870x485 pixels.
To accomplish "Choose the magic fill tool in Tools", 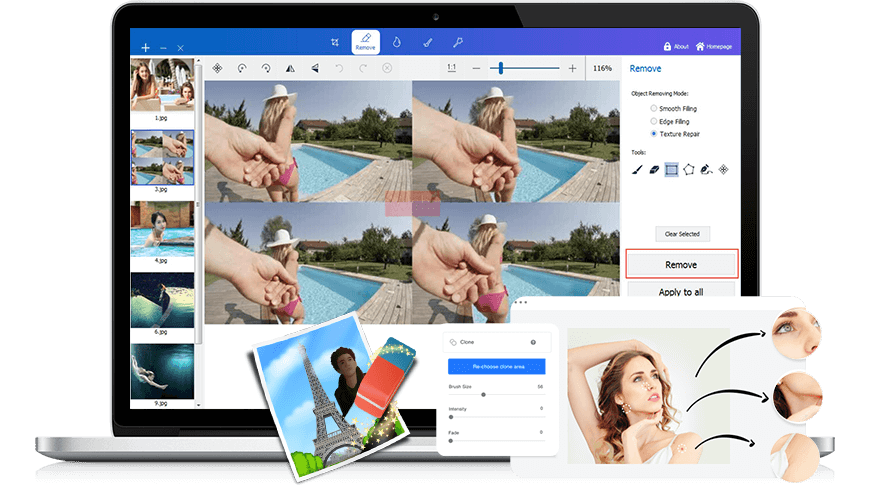I will pyautogui.click(x=706, y=170).
